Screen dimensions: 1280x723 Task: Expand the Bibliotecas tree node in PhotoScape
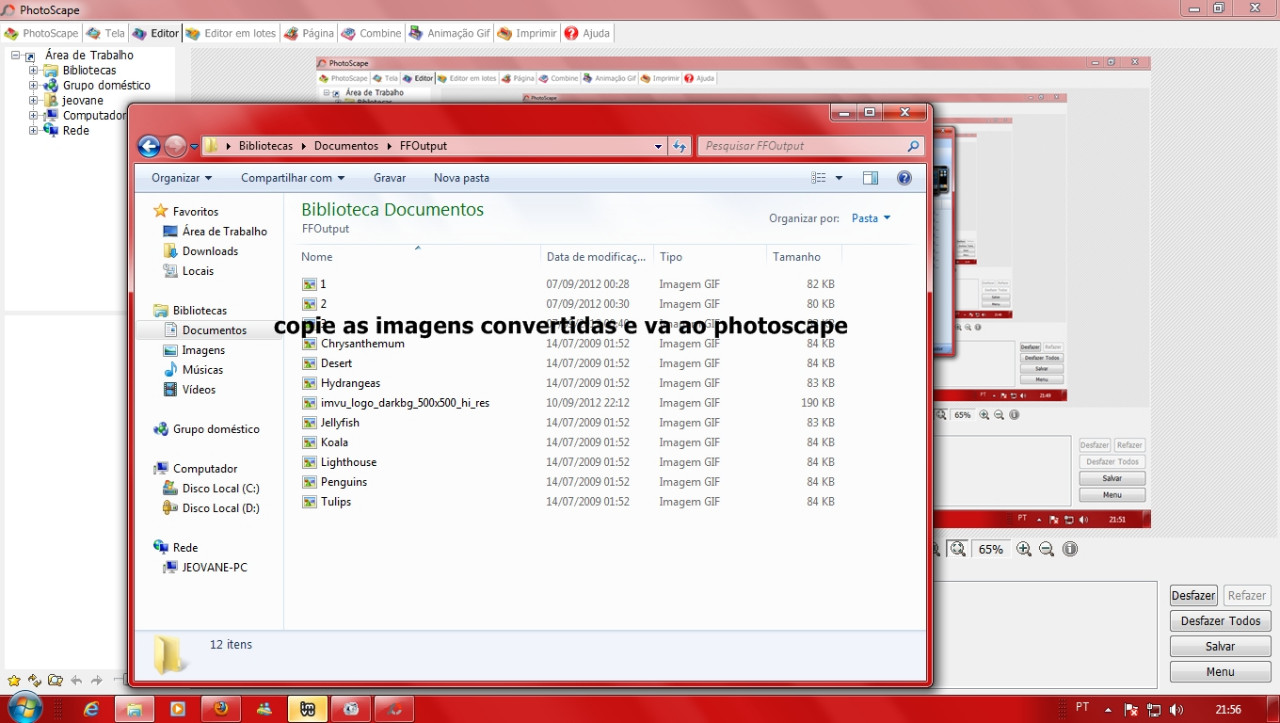pyautogui.click(x=33, y=71)
